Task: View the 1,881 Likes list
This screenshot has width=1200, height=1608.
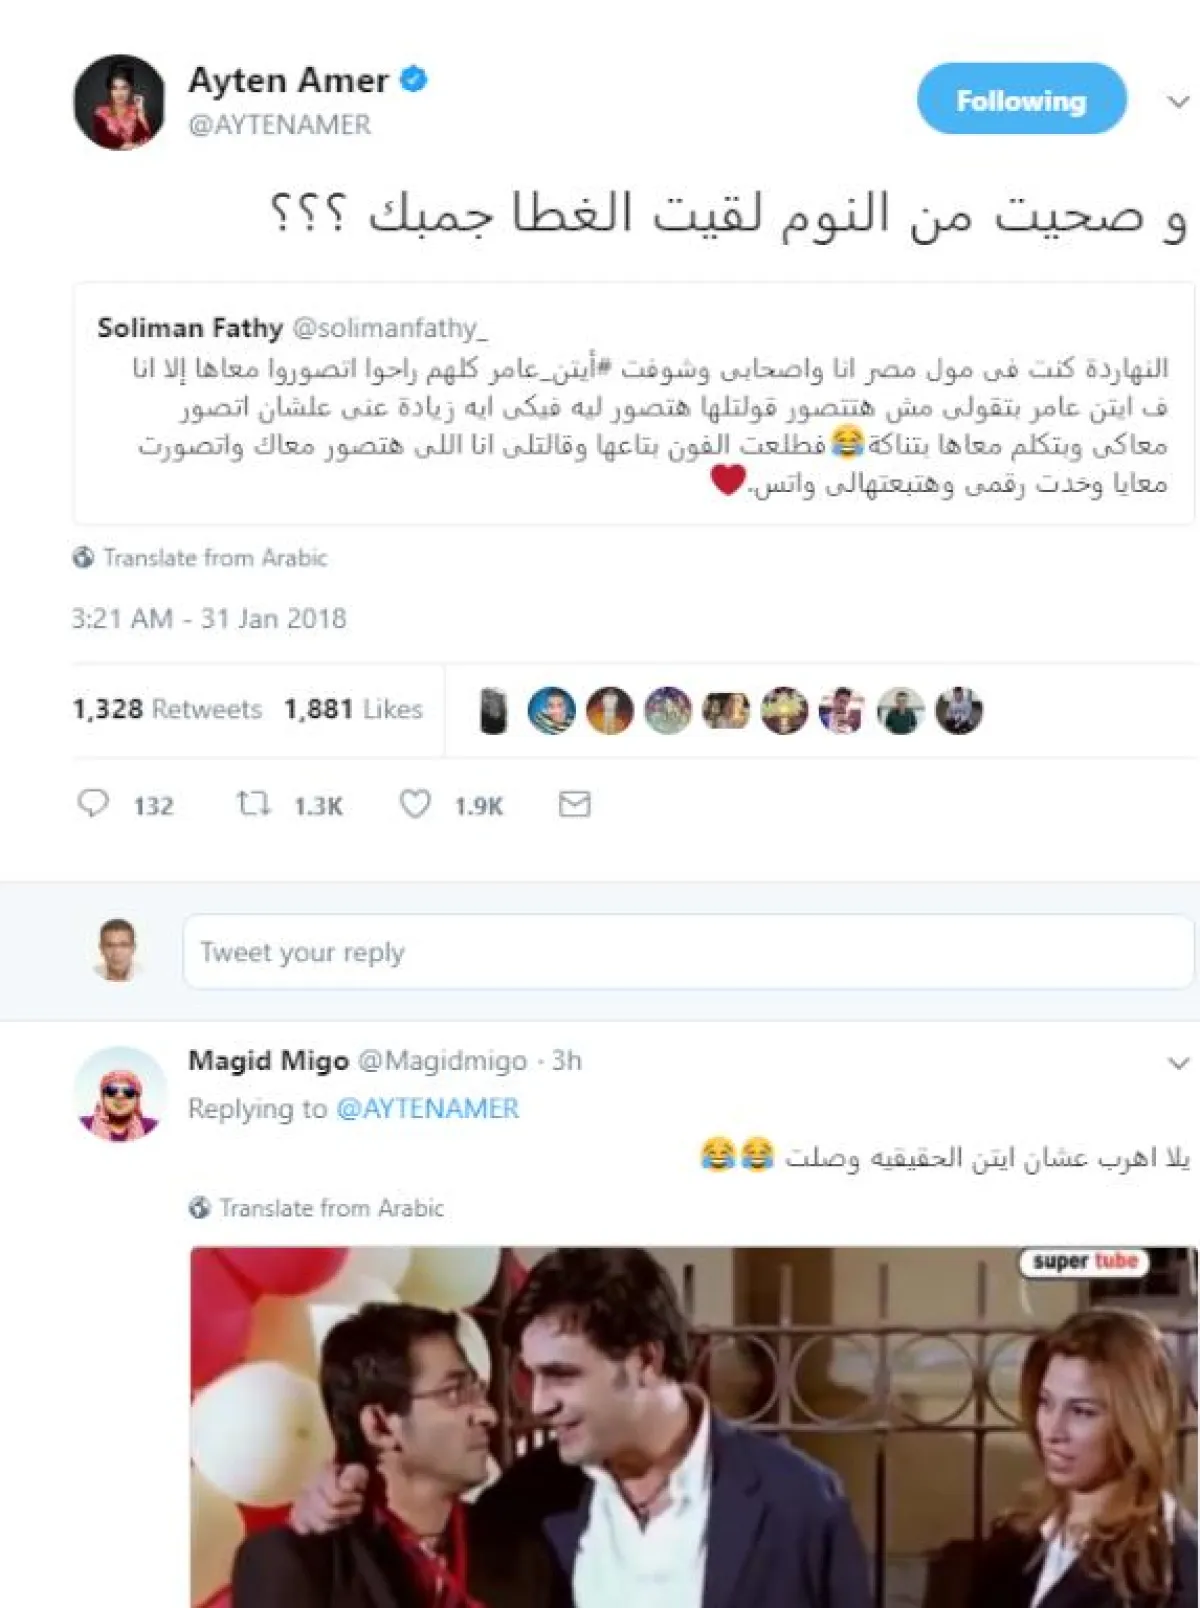Action: 353,709
